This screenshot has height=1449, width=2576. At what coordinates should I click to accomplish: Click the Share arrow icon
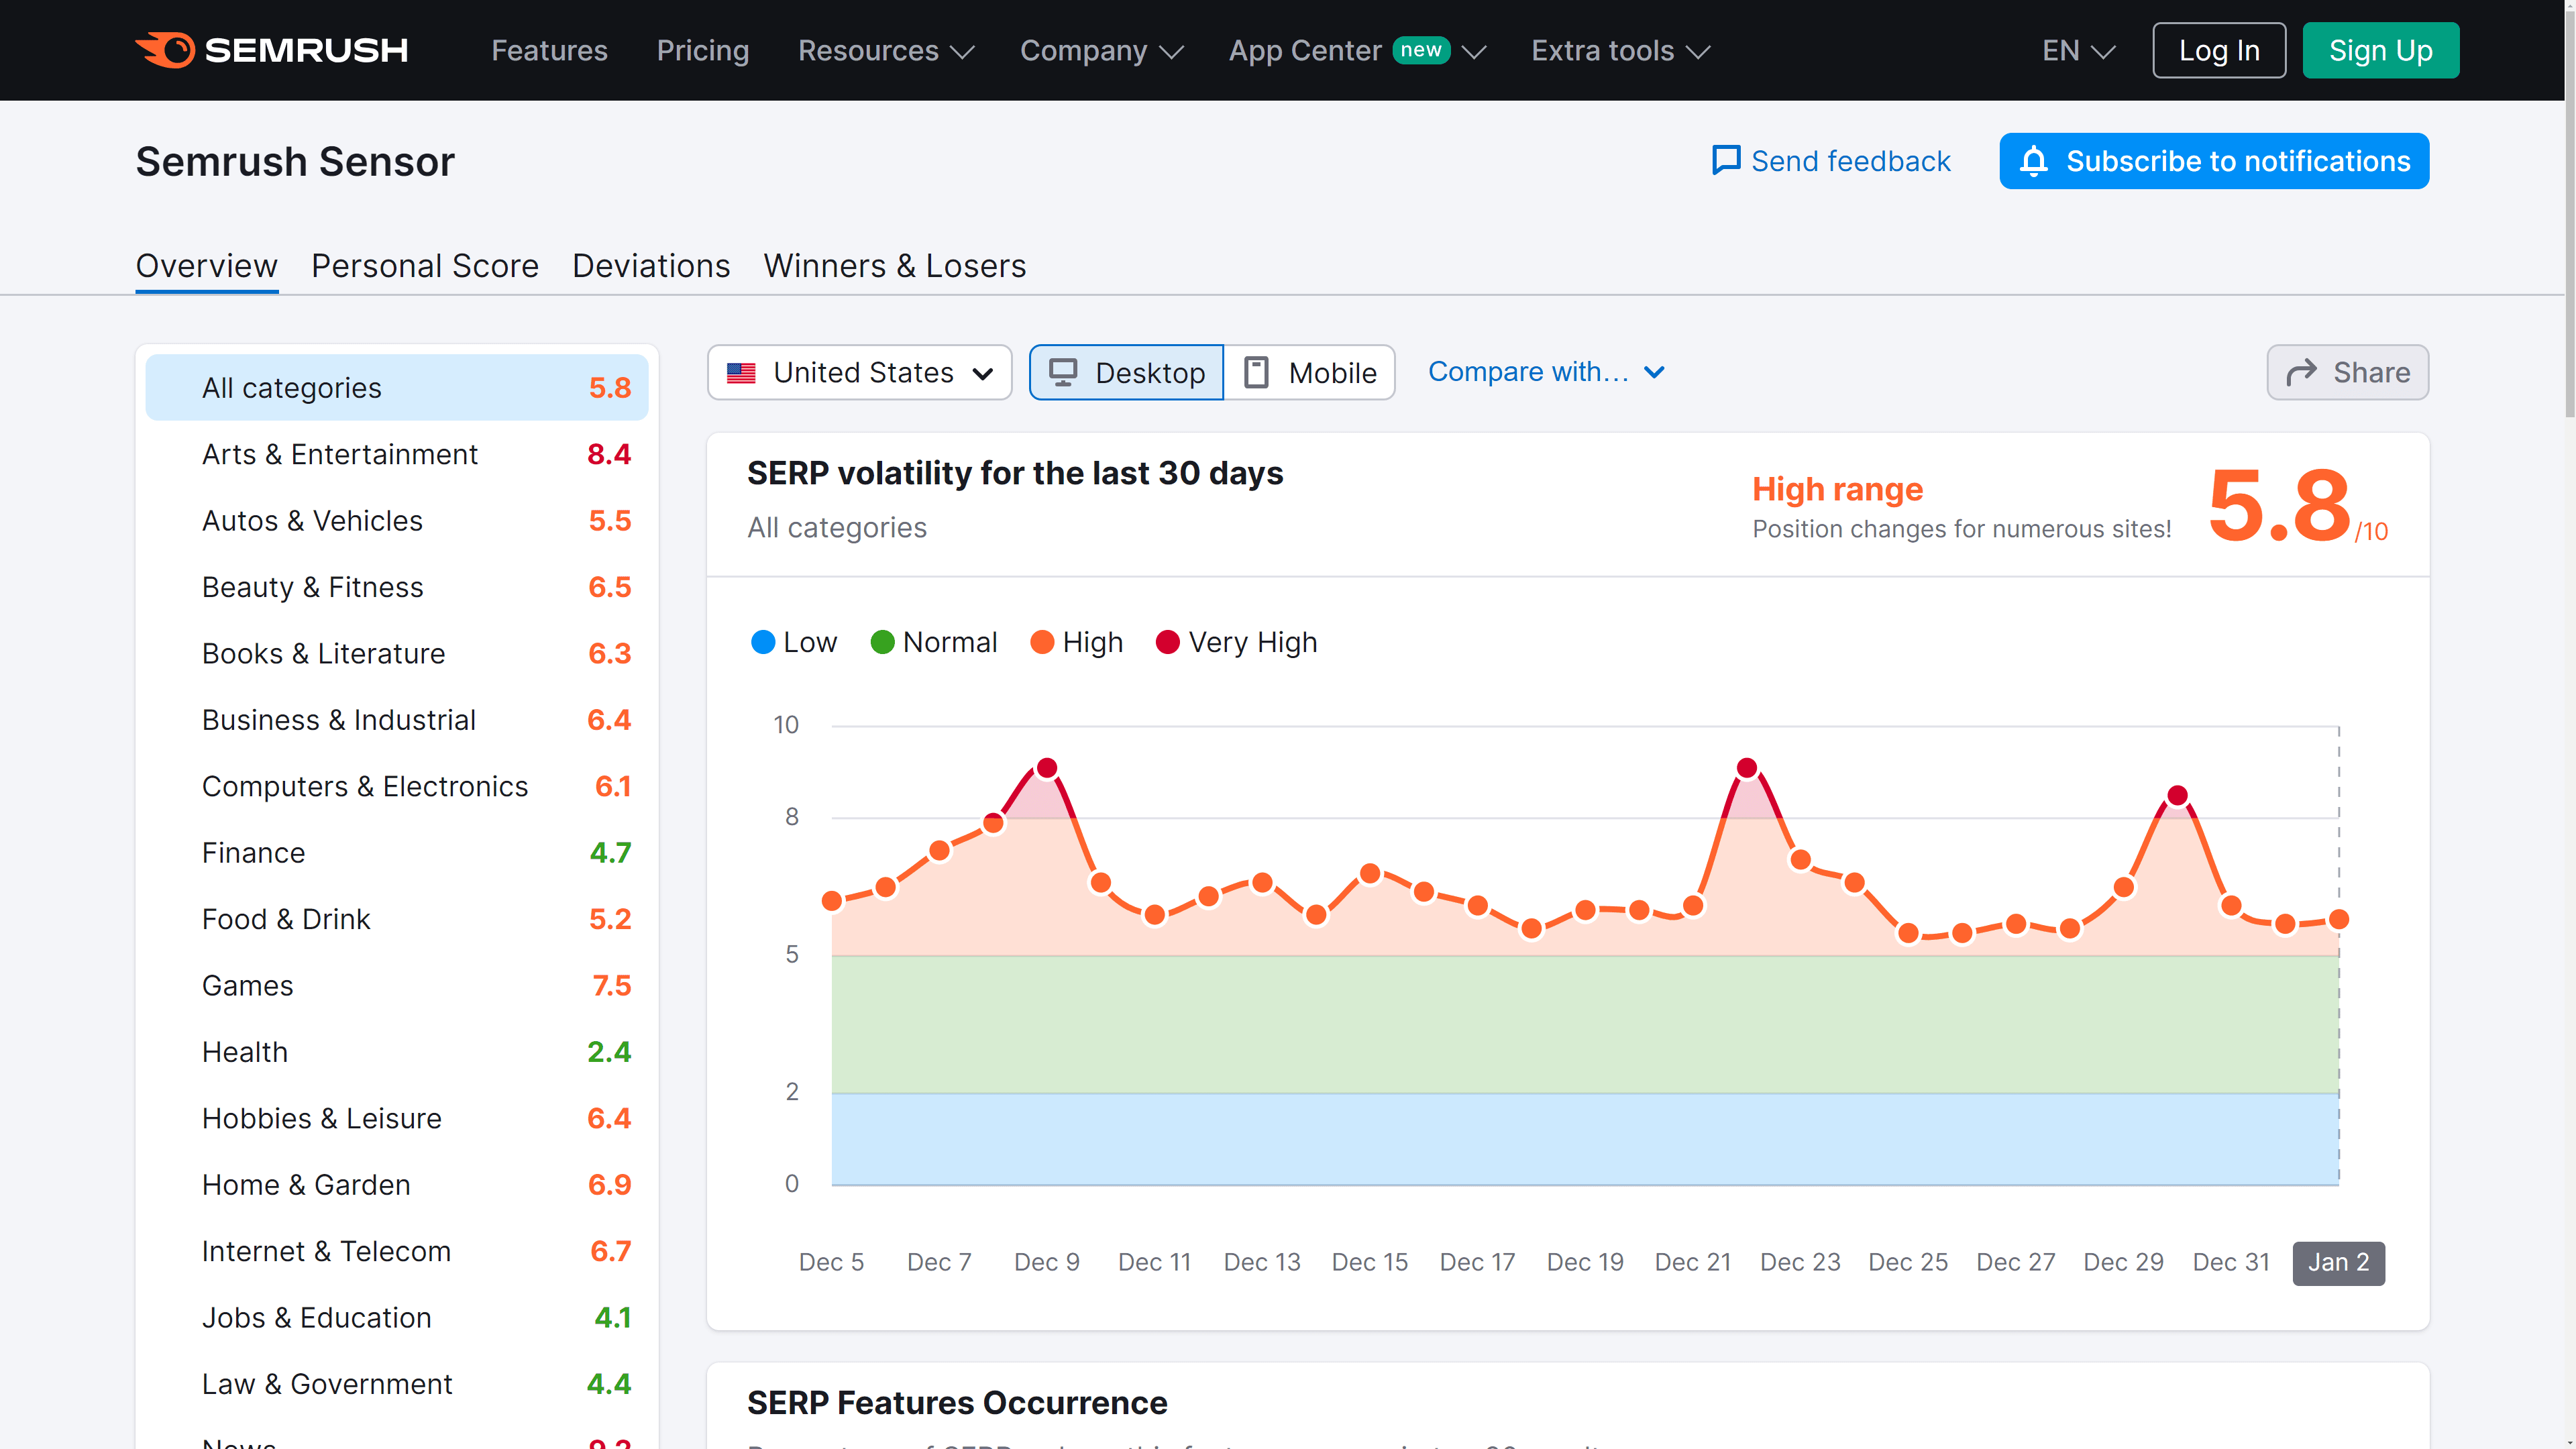pyautogui.click(x=2301, y=372)
